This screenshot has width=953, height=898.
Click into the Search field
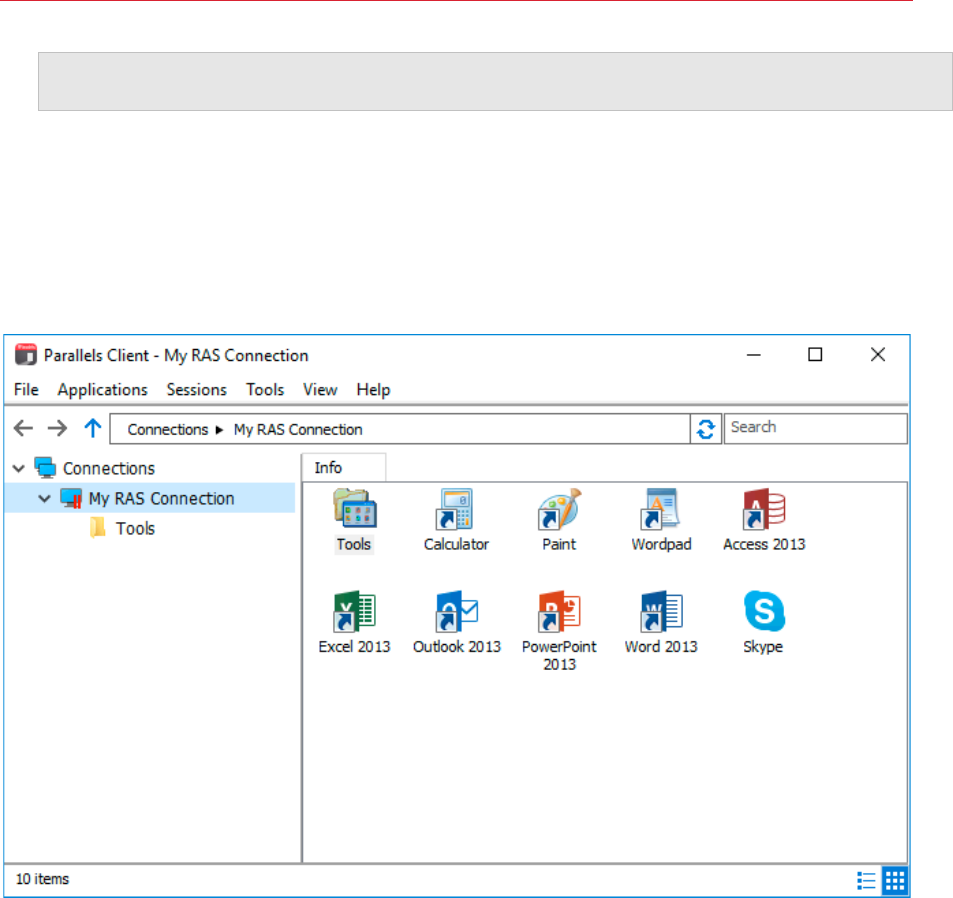coord(816,428)
